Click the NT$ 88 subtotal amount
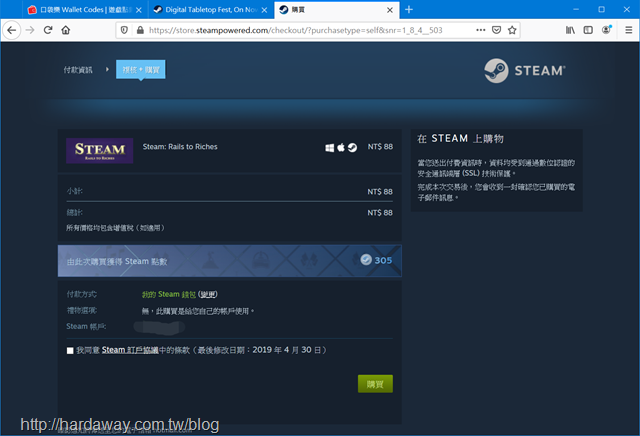Screen dimensions: 640x436 coord(380,191)
